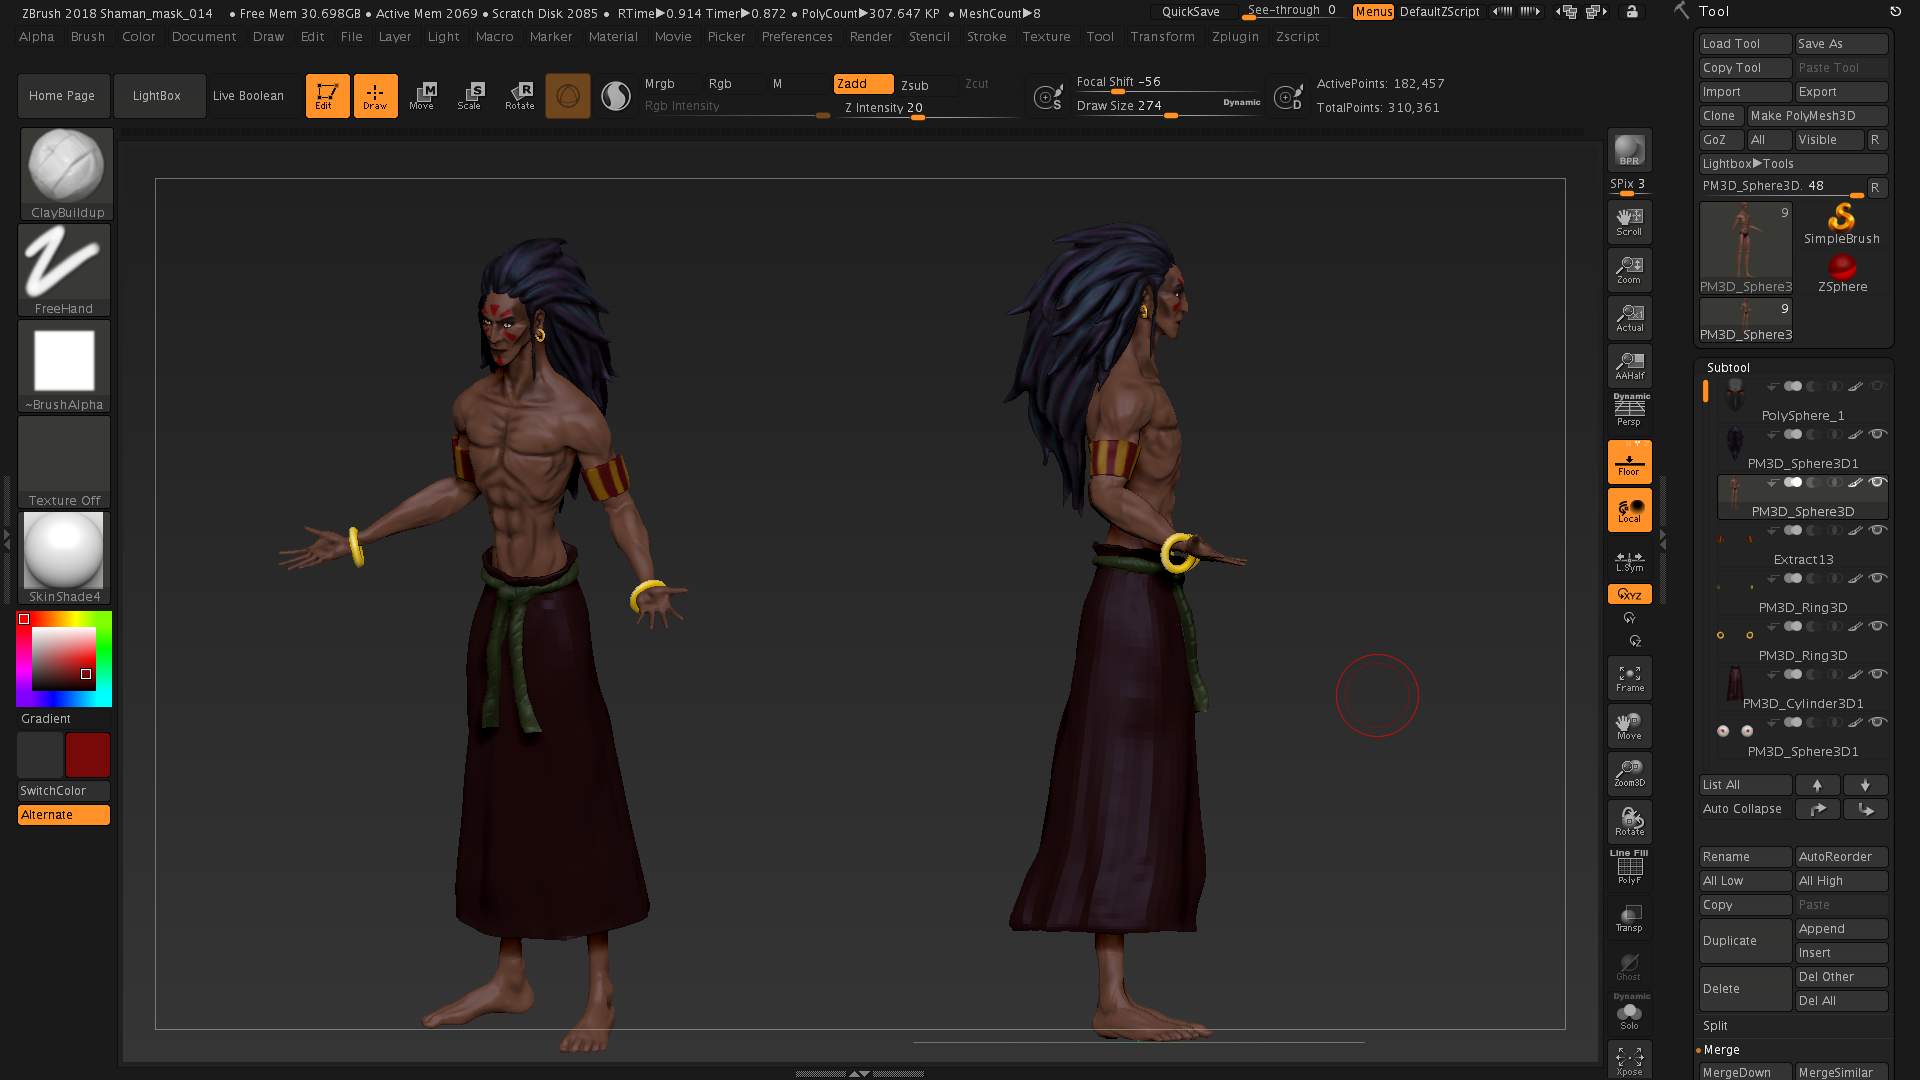The height and width of the screenshot is (1080, 1920).
Task: Open the ClayBuildup brush picker
Action: coord(66,174)
